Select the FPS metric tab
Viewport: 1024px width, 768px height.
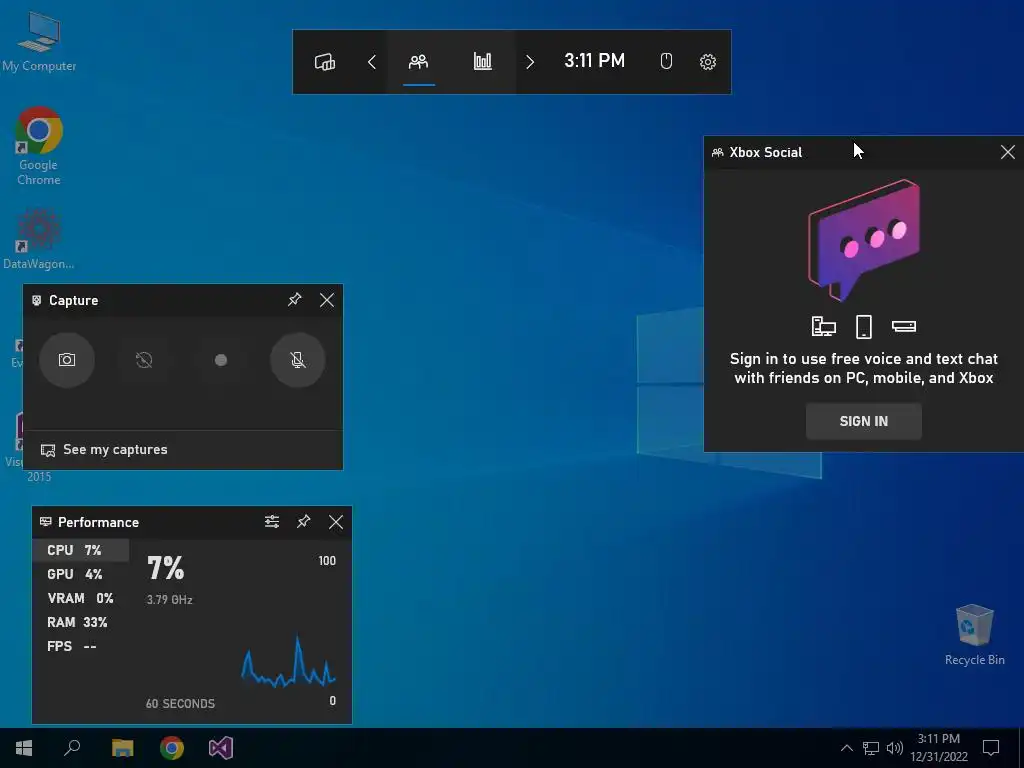81,647
